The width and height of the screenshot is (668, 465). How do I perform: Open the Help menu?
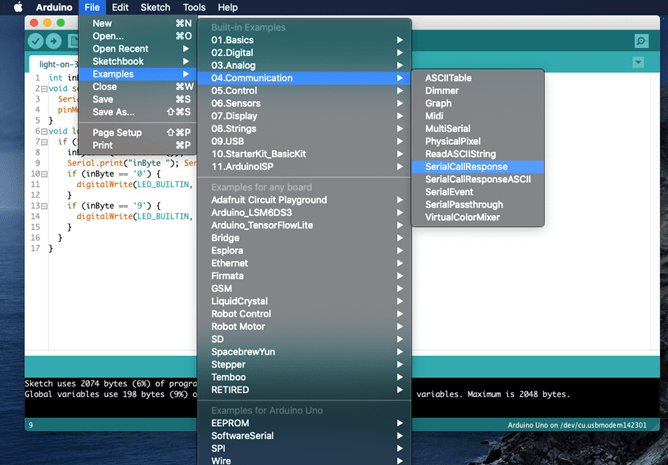pos(227,7)
